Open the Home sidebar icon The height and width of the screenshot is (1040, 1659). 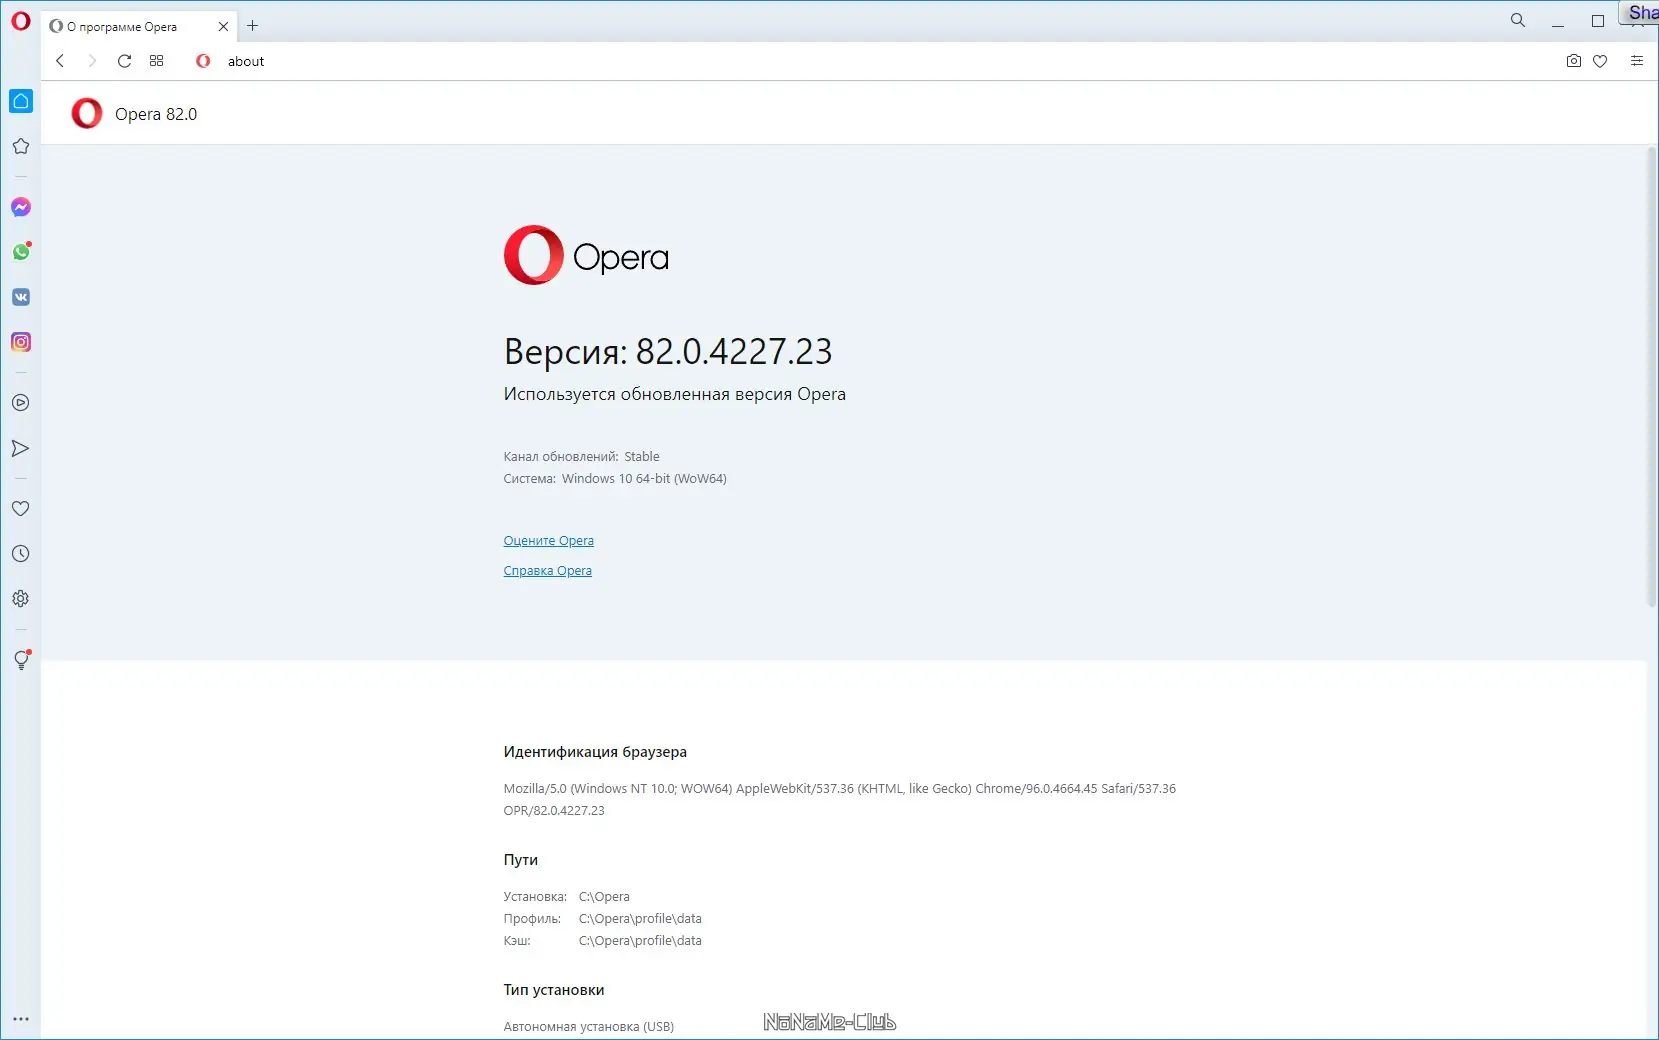coord(21,101)
